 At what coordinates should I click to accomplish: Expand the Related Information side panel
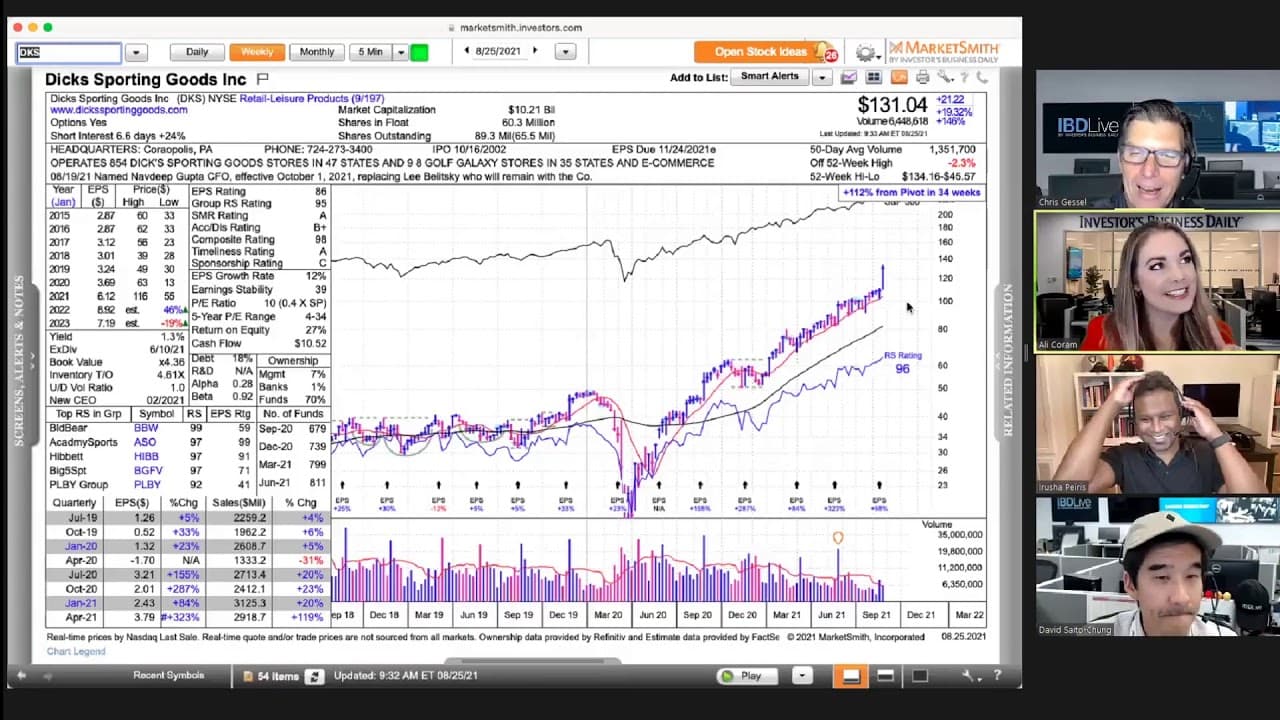tap(1008, 360)
